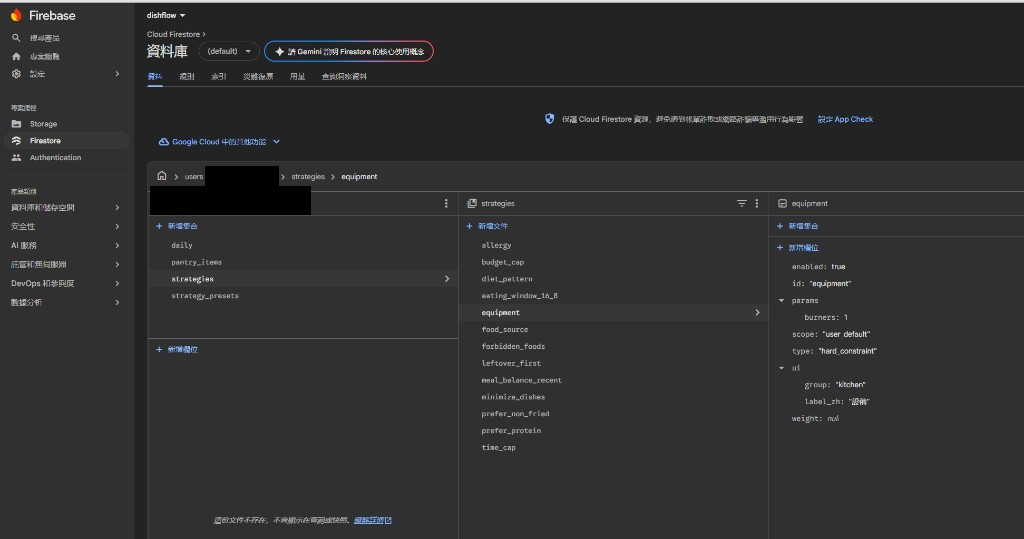
Task: Click the plus icon to add document
Action: (469, 226)
